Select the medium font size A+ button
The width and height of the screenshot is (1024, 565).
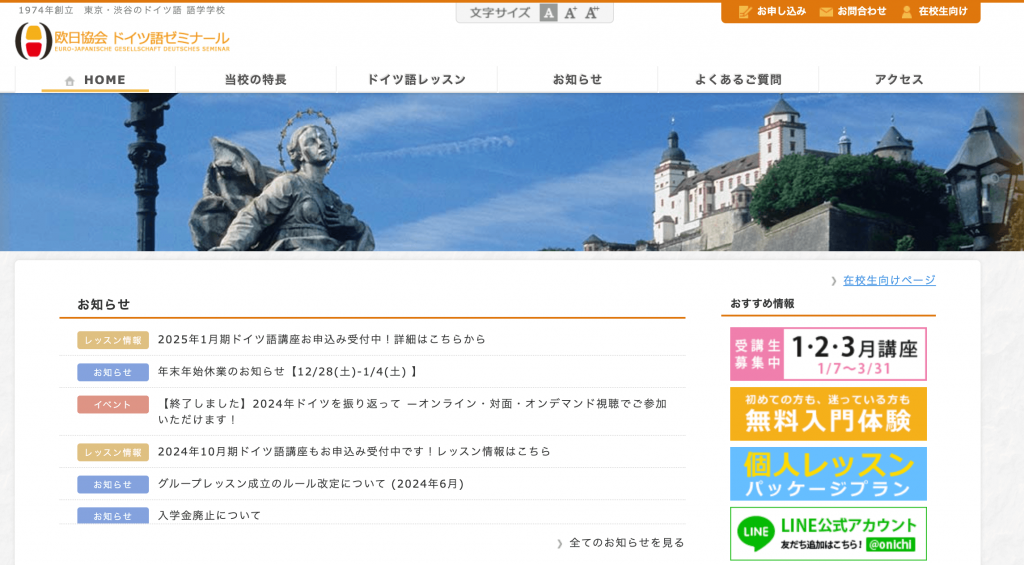click(570, 12)
